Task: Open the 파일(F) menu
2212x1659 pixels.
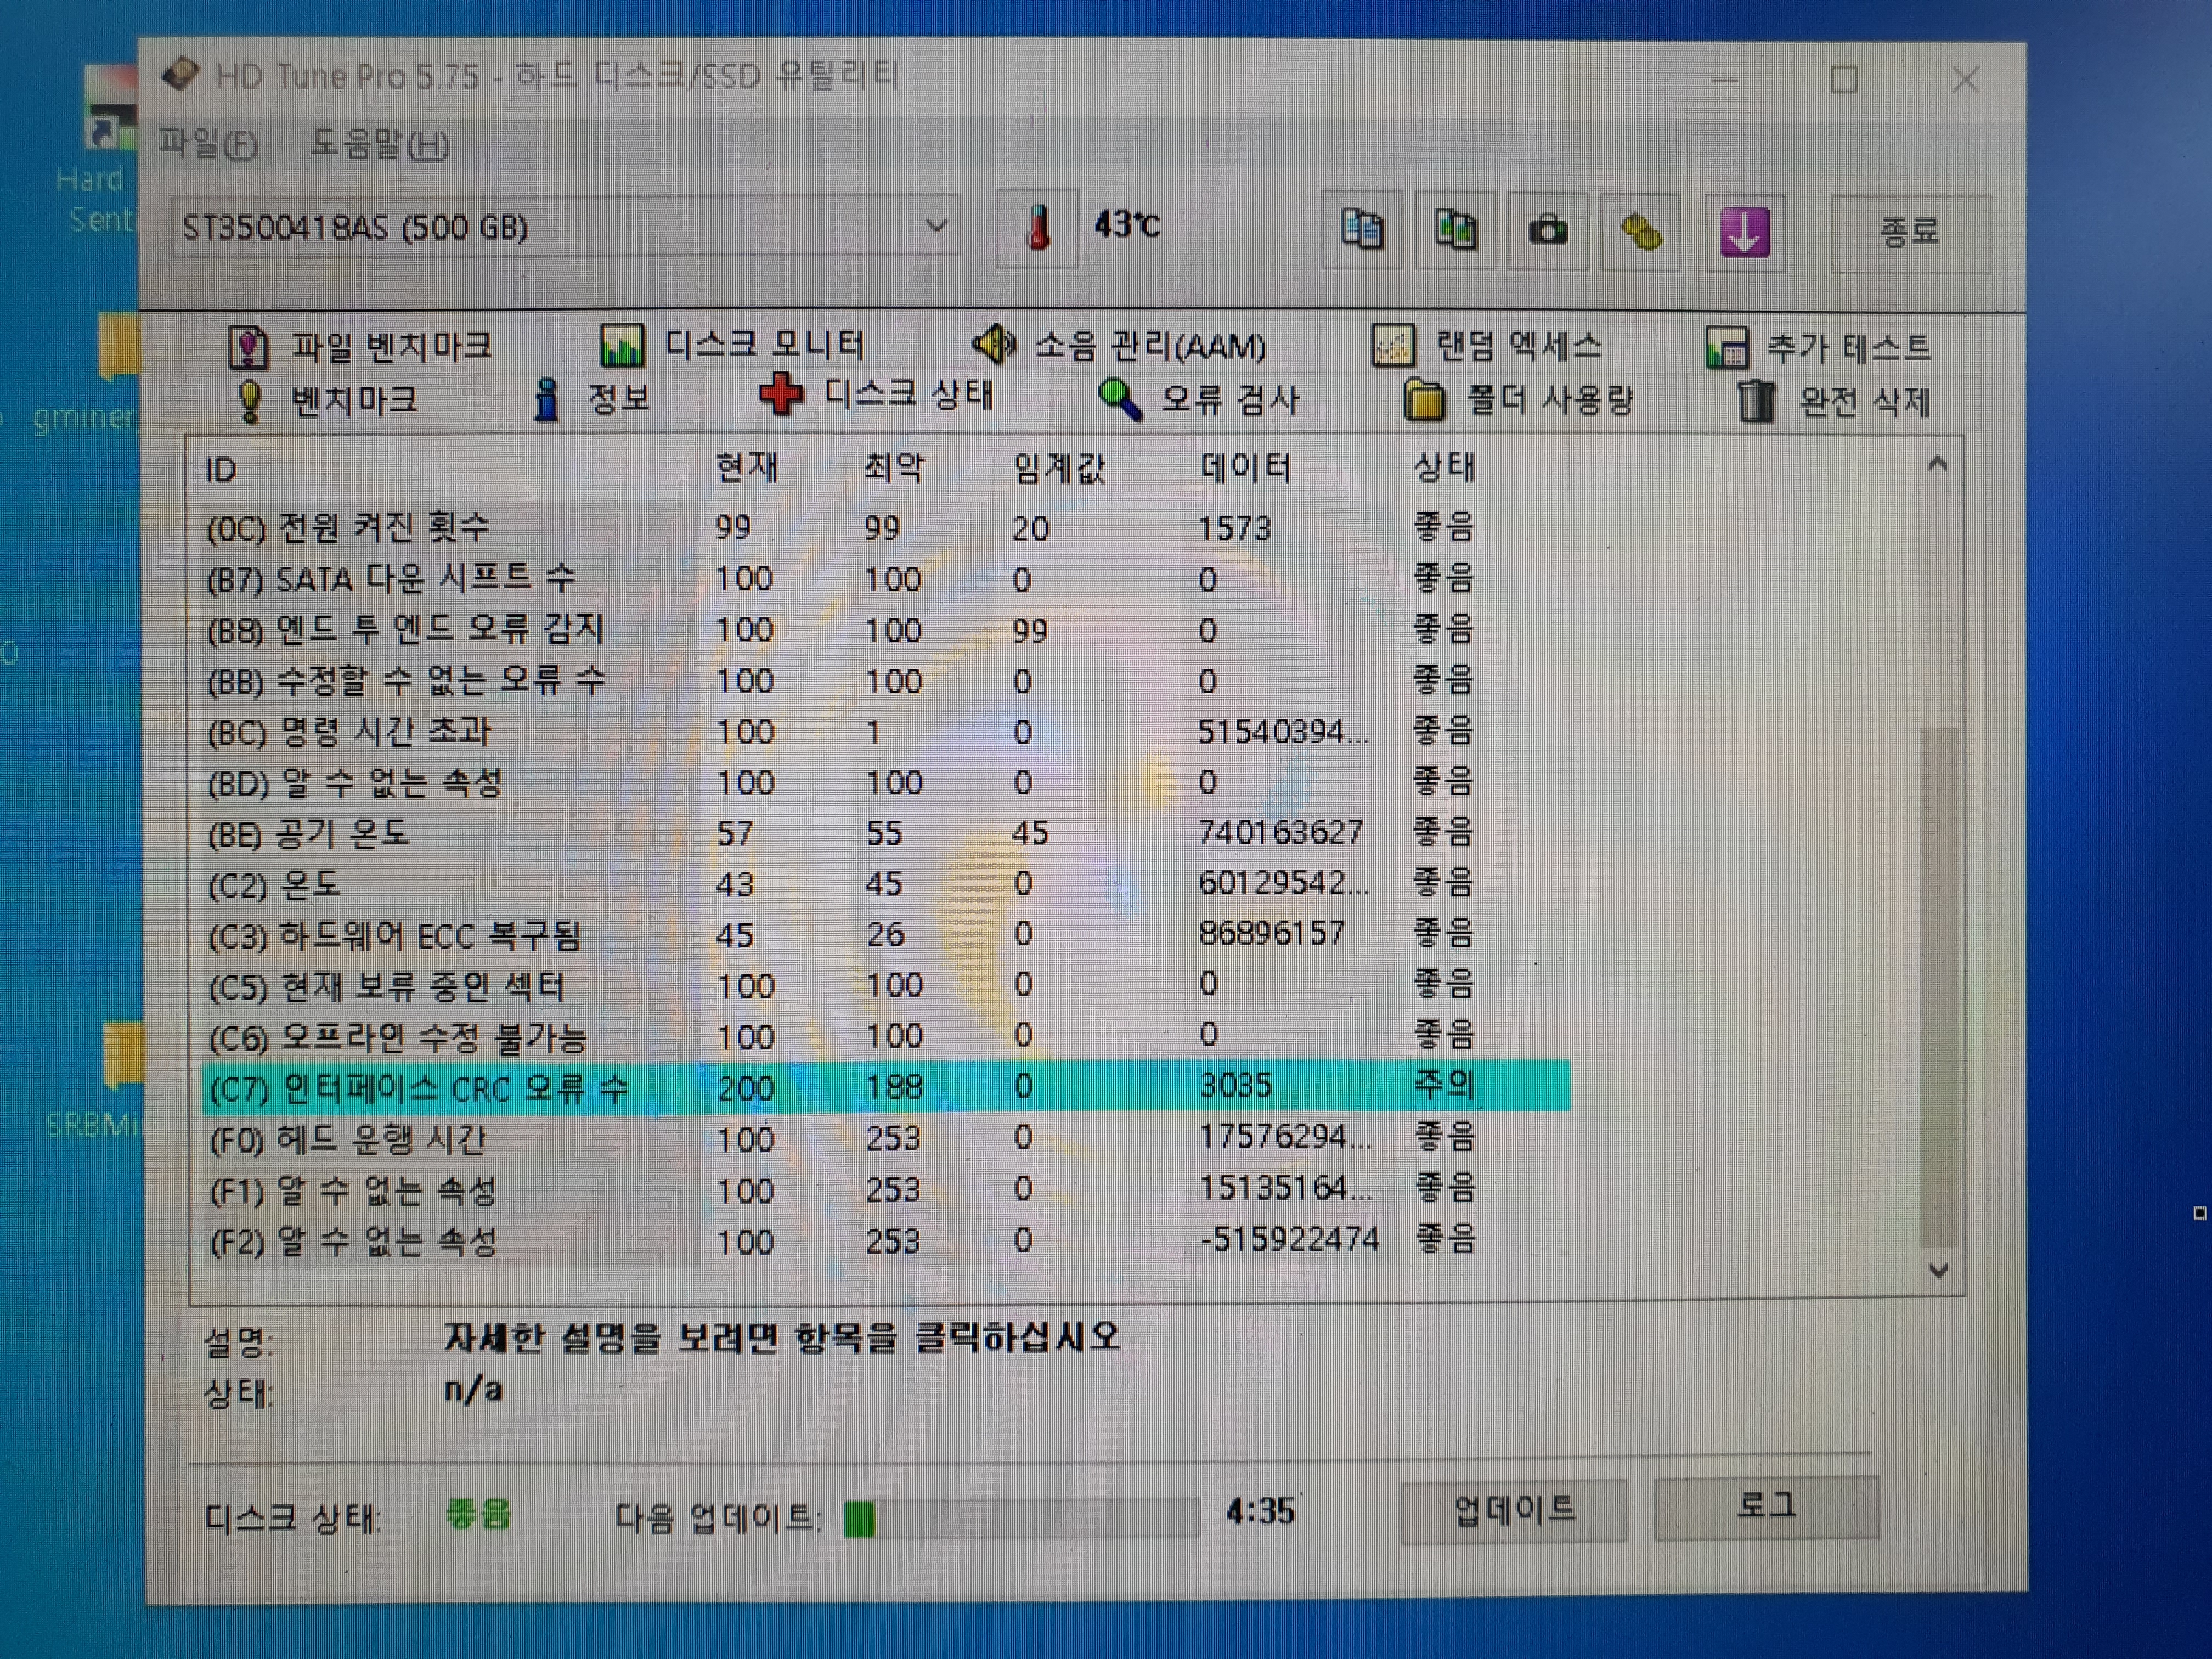Action: point(208,144)
